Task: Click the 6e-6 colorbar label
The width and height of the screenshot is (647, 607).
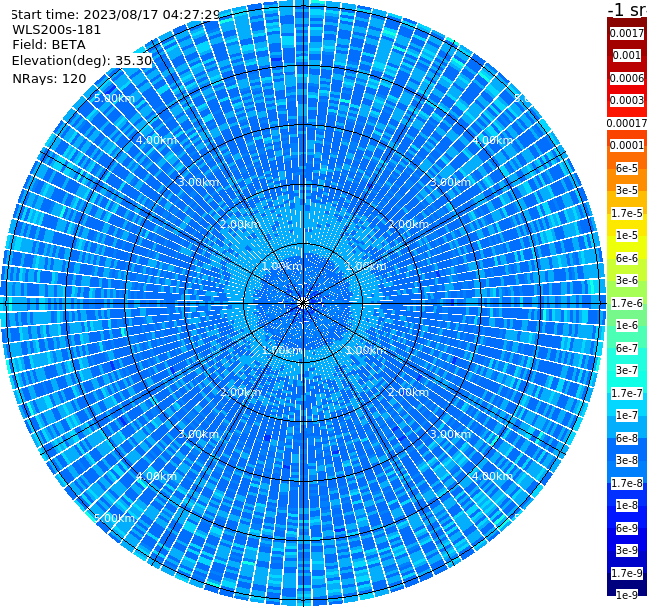Action: 627,258
